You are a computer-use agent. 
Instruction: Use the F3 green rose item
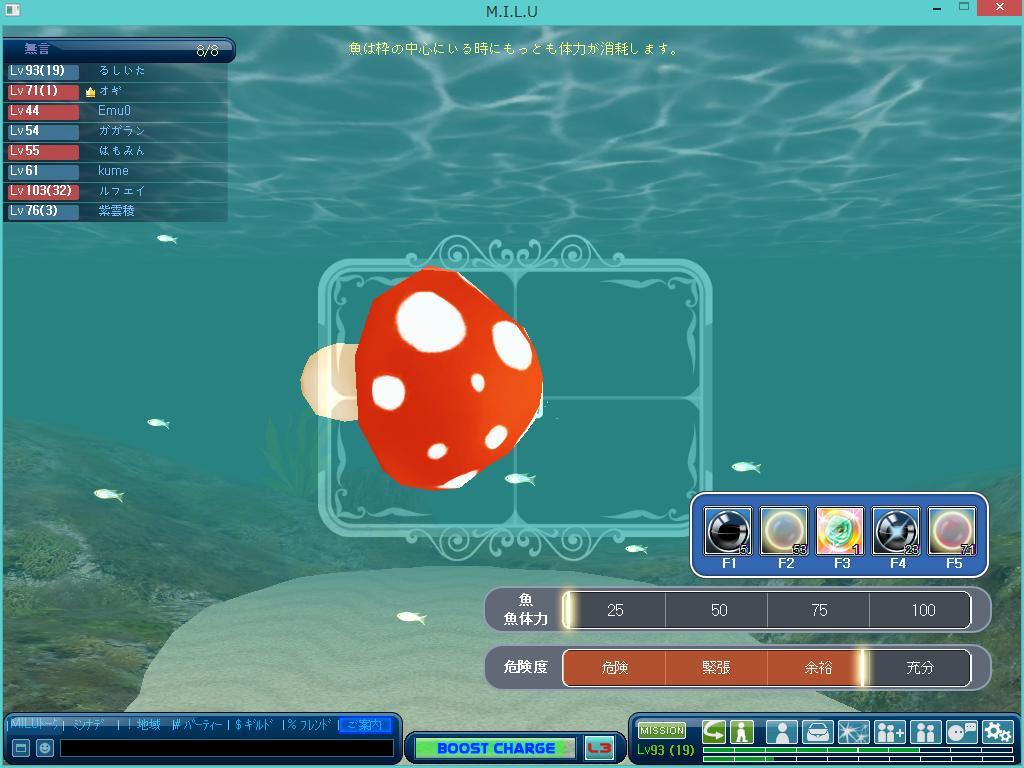[x=839, y=531]
